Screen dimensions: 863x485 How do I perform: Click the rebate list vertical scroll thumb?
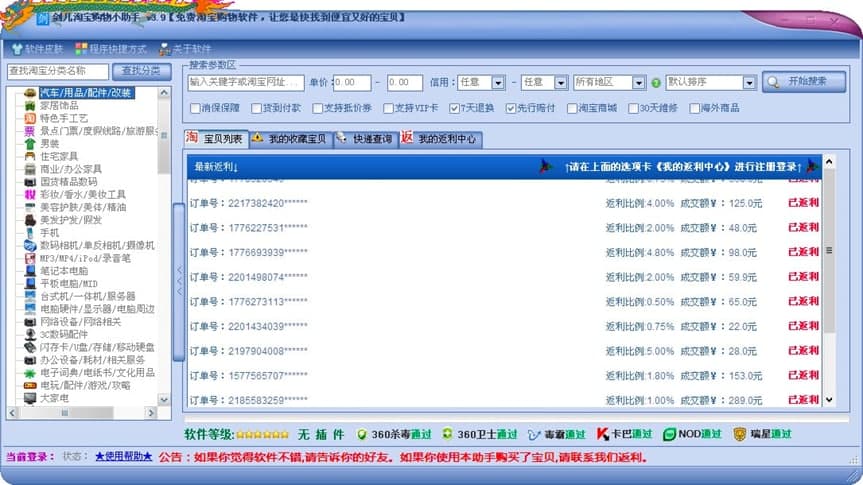click(829, 250)
